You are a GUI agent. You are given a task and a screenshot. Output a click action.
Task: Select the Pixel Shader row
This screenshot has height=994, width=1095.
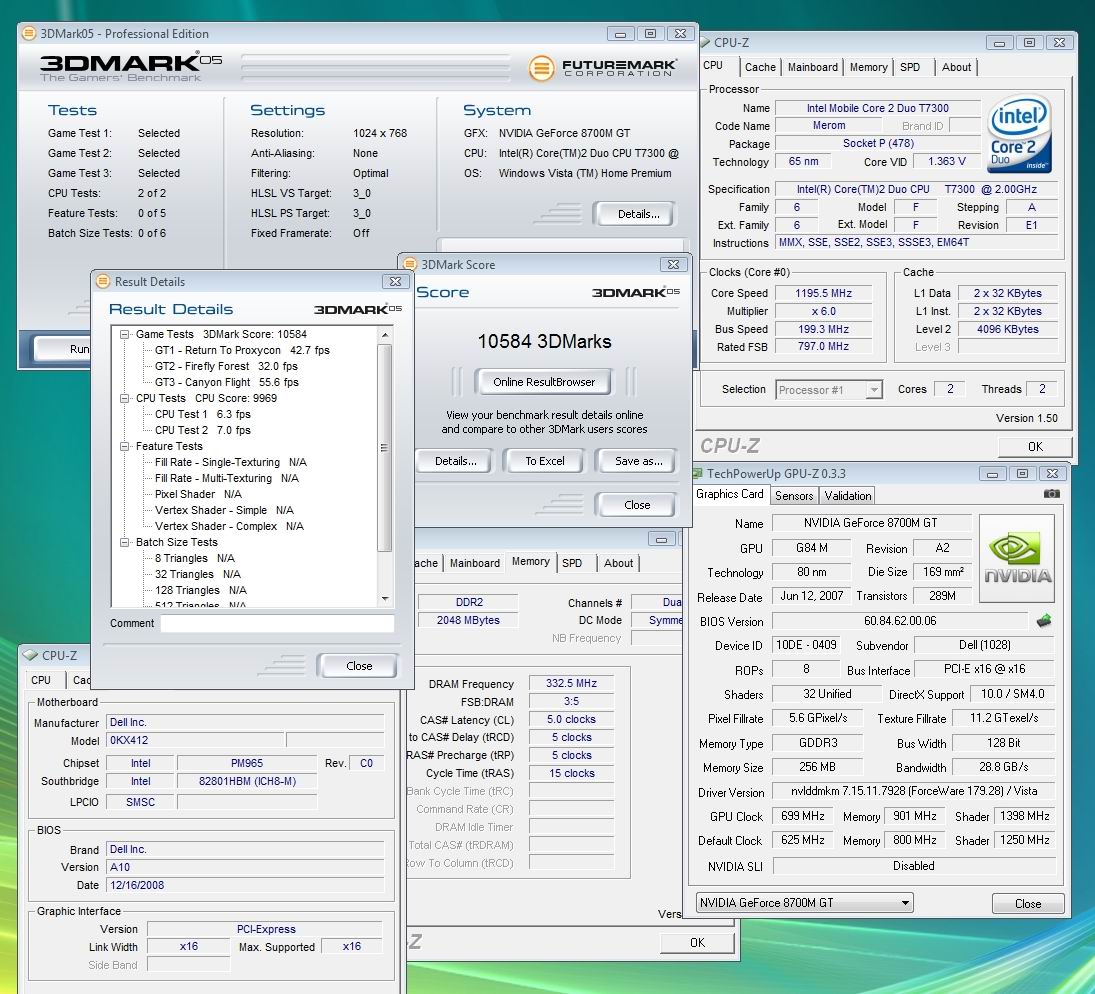[198, 495]
